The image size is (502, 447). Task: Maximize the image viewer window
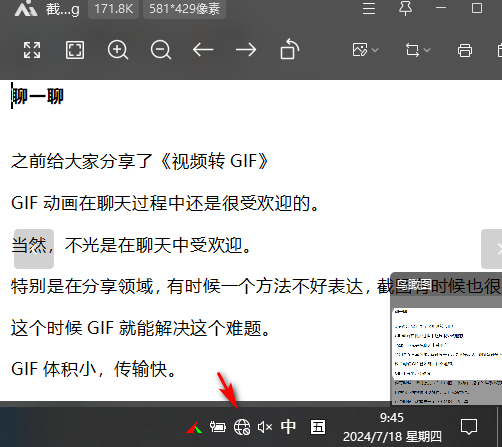[x=477, y=8]
